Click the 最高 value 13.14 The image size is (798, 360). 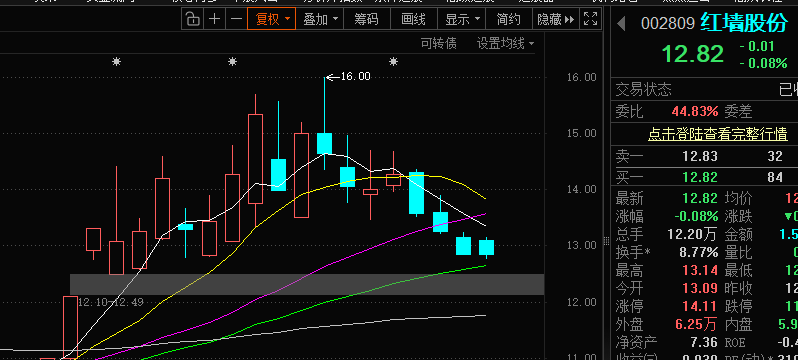700,270
